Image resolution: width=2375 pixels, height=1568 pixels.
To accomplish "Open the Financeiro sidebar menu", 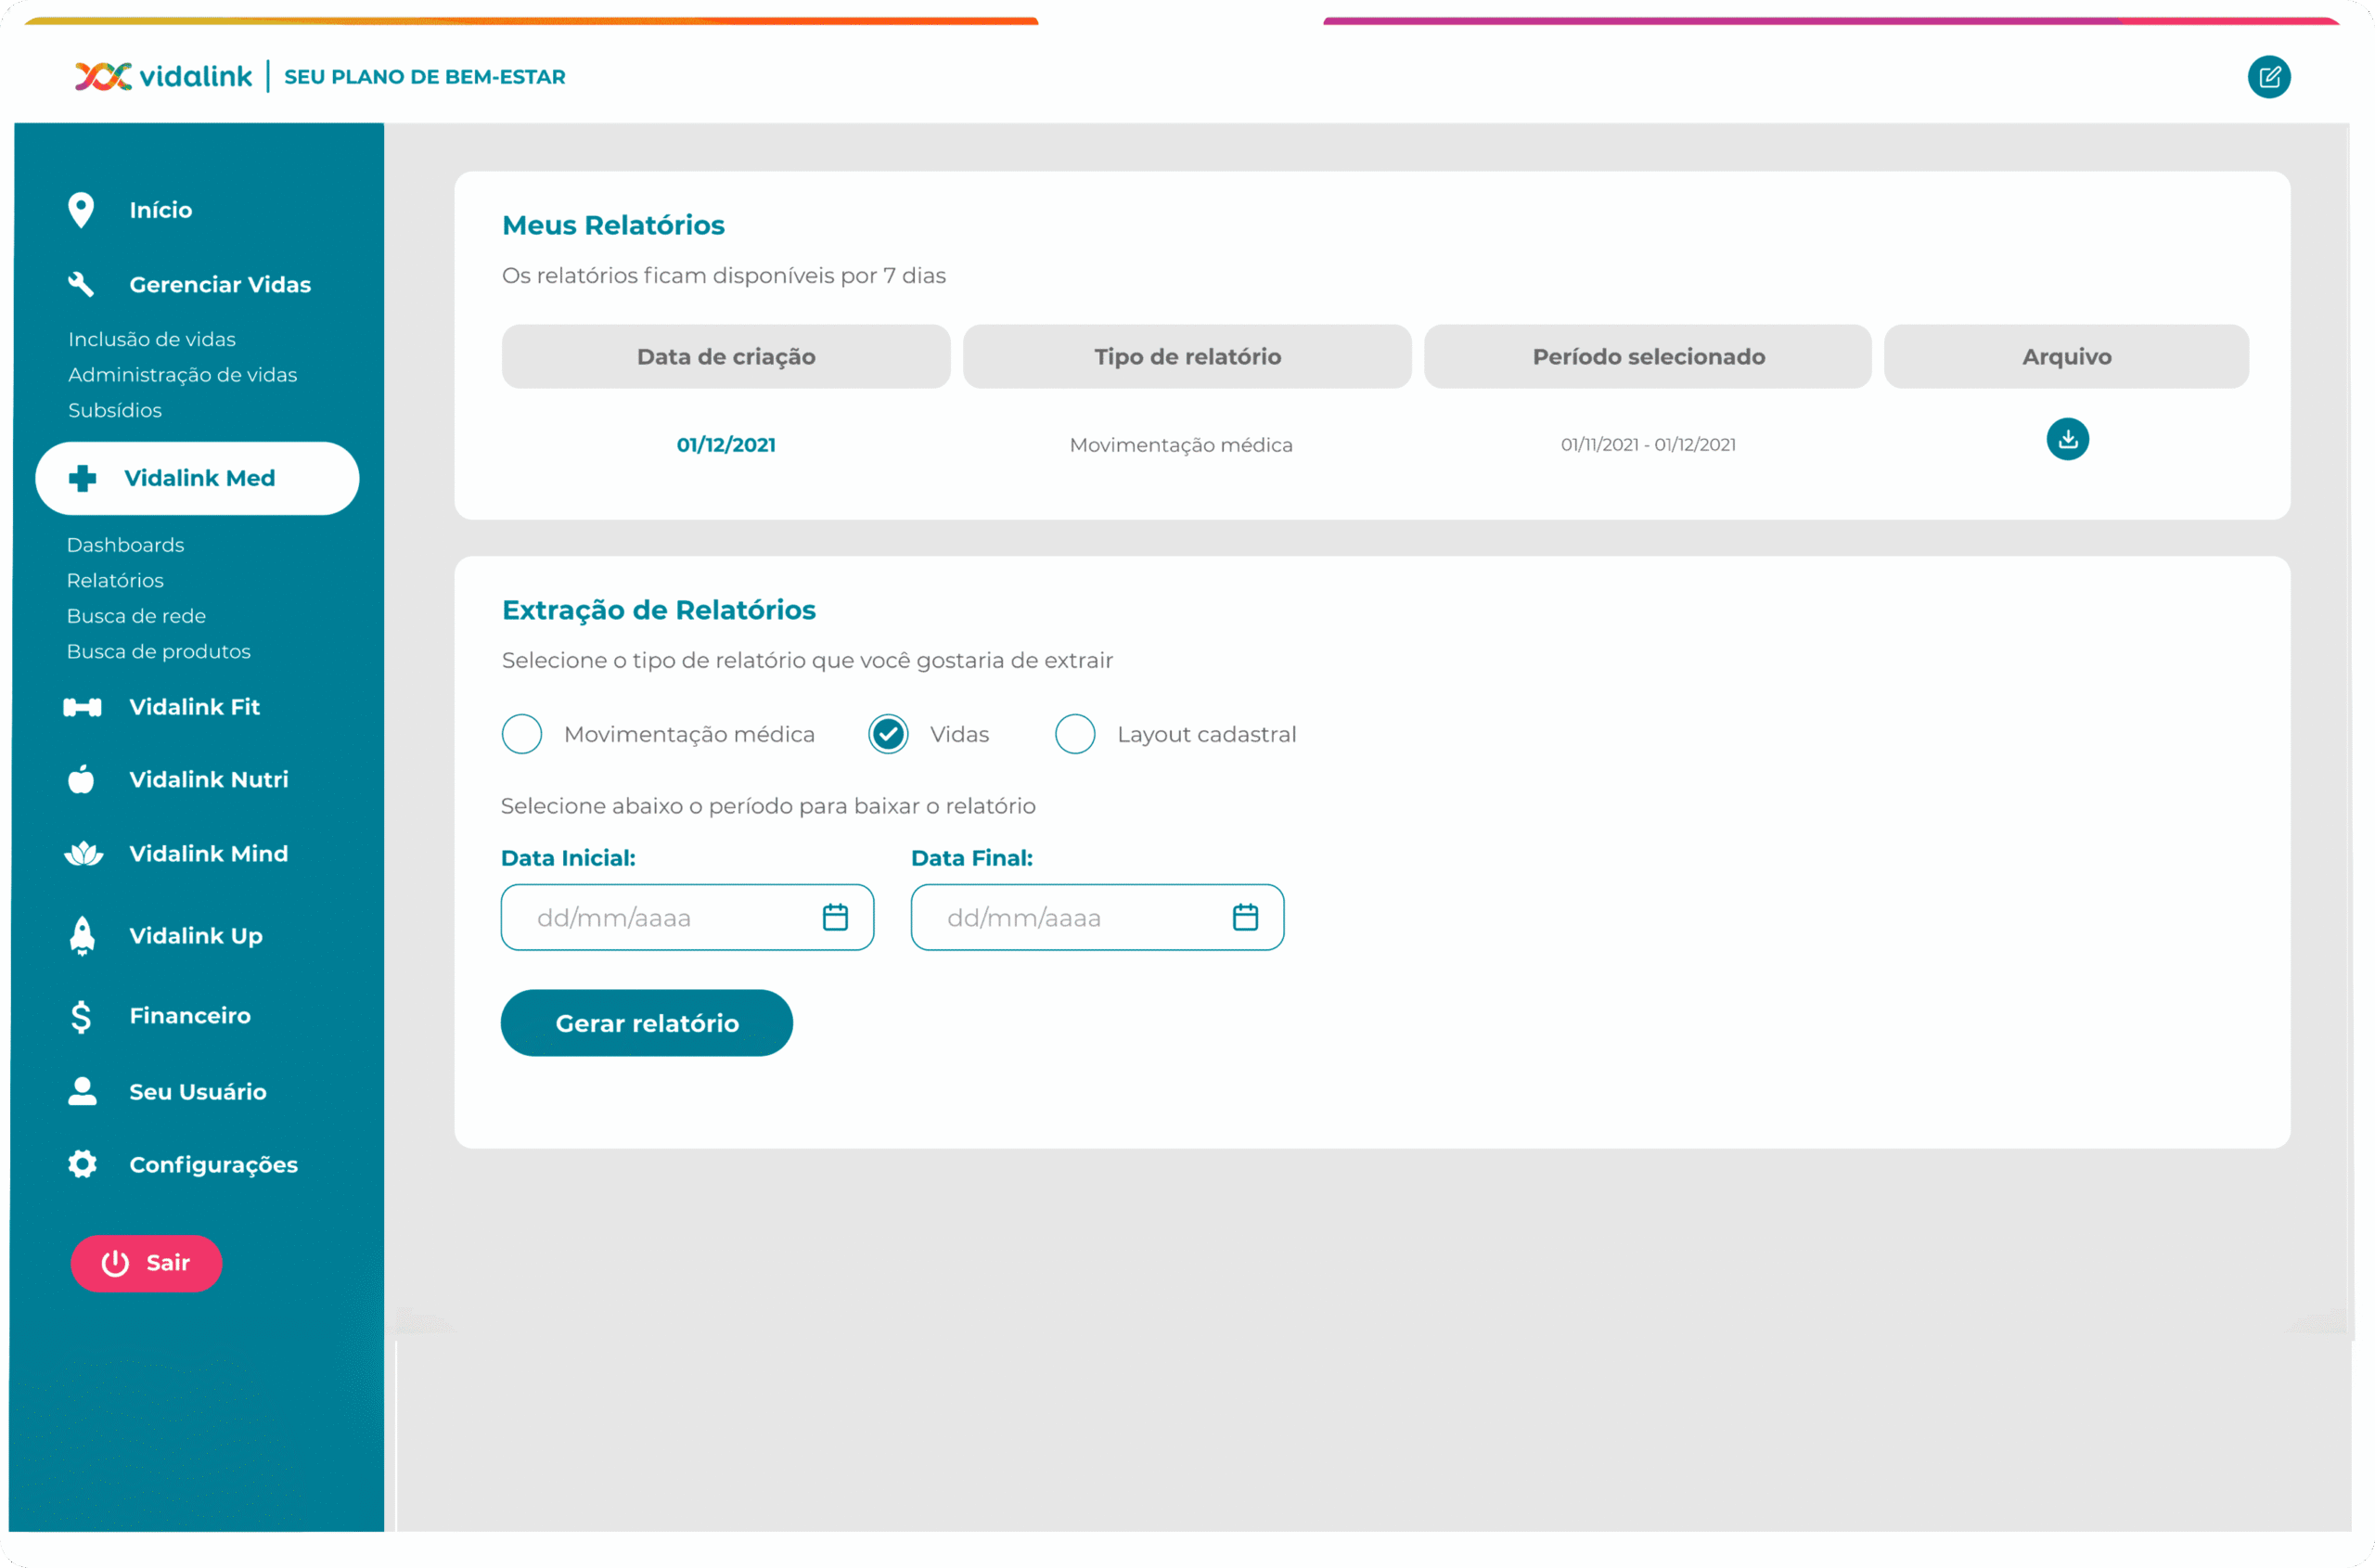I will tap(189, 1016).
